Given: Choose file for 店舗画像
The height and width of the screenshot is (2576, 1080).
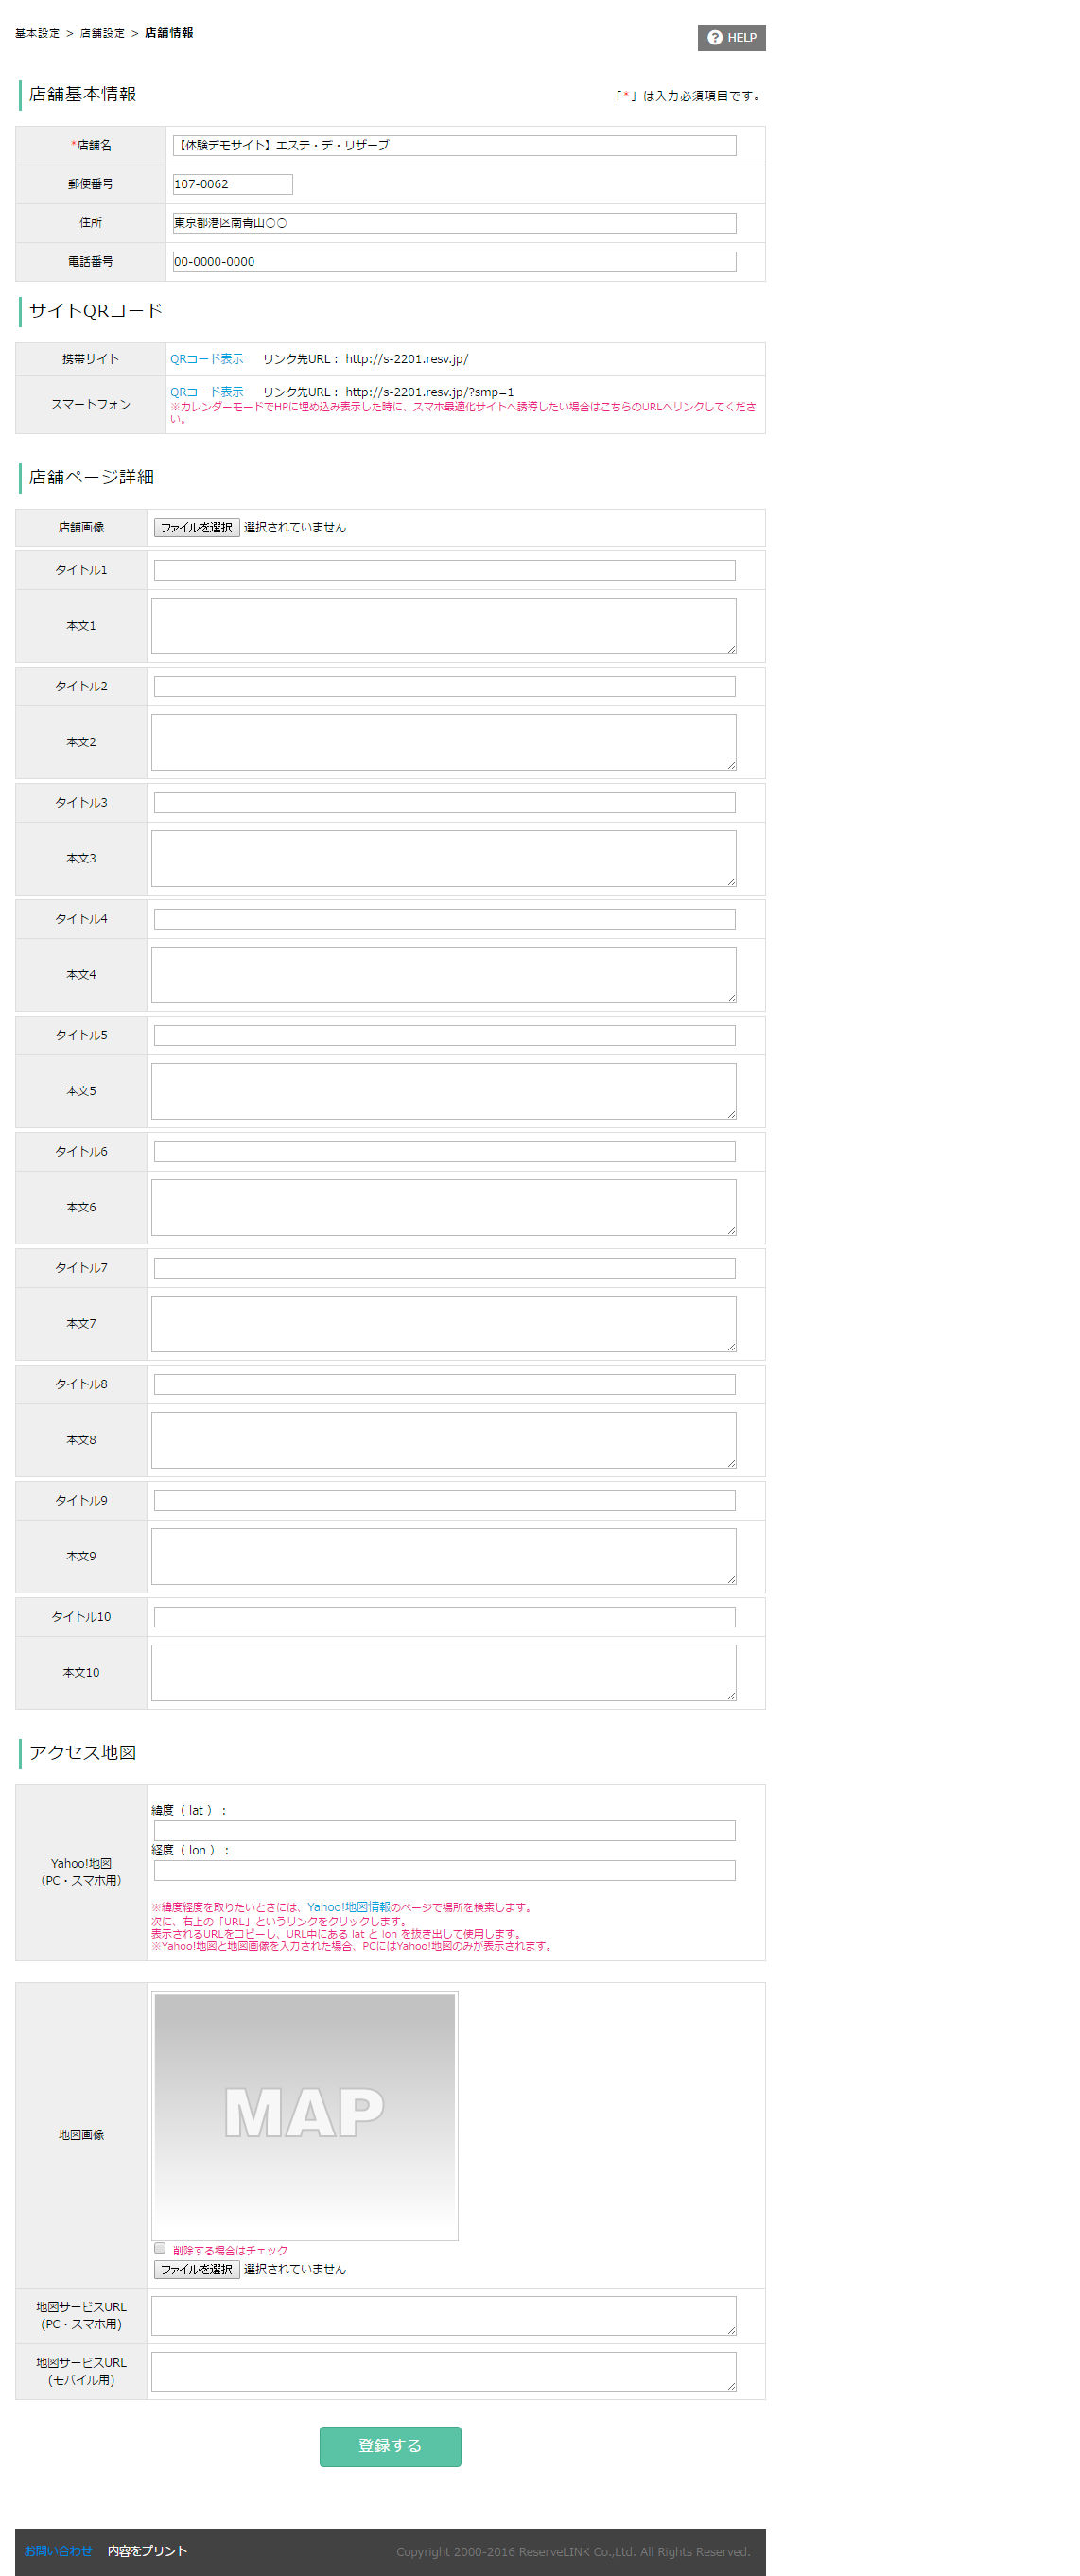Looking at the screenshot, I should (x=197, y=527).
